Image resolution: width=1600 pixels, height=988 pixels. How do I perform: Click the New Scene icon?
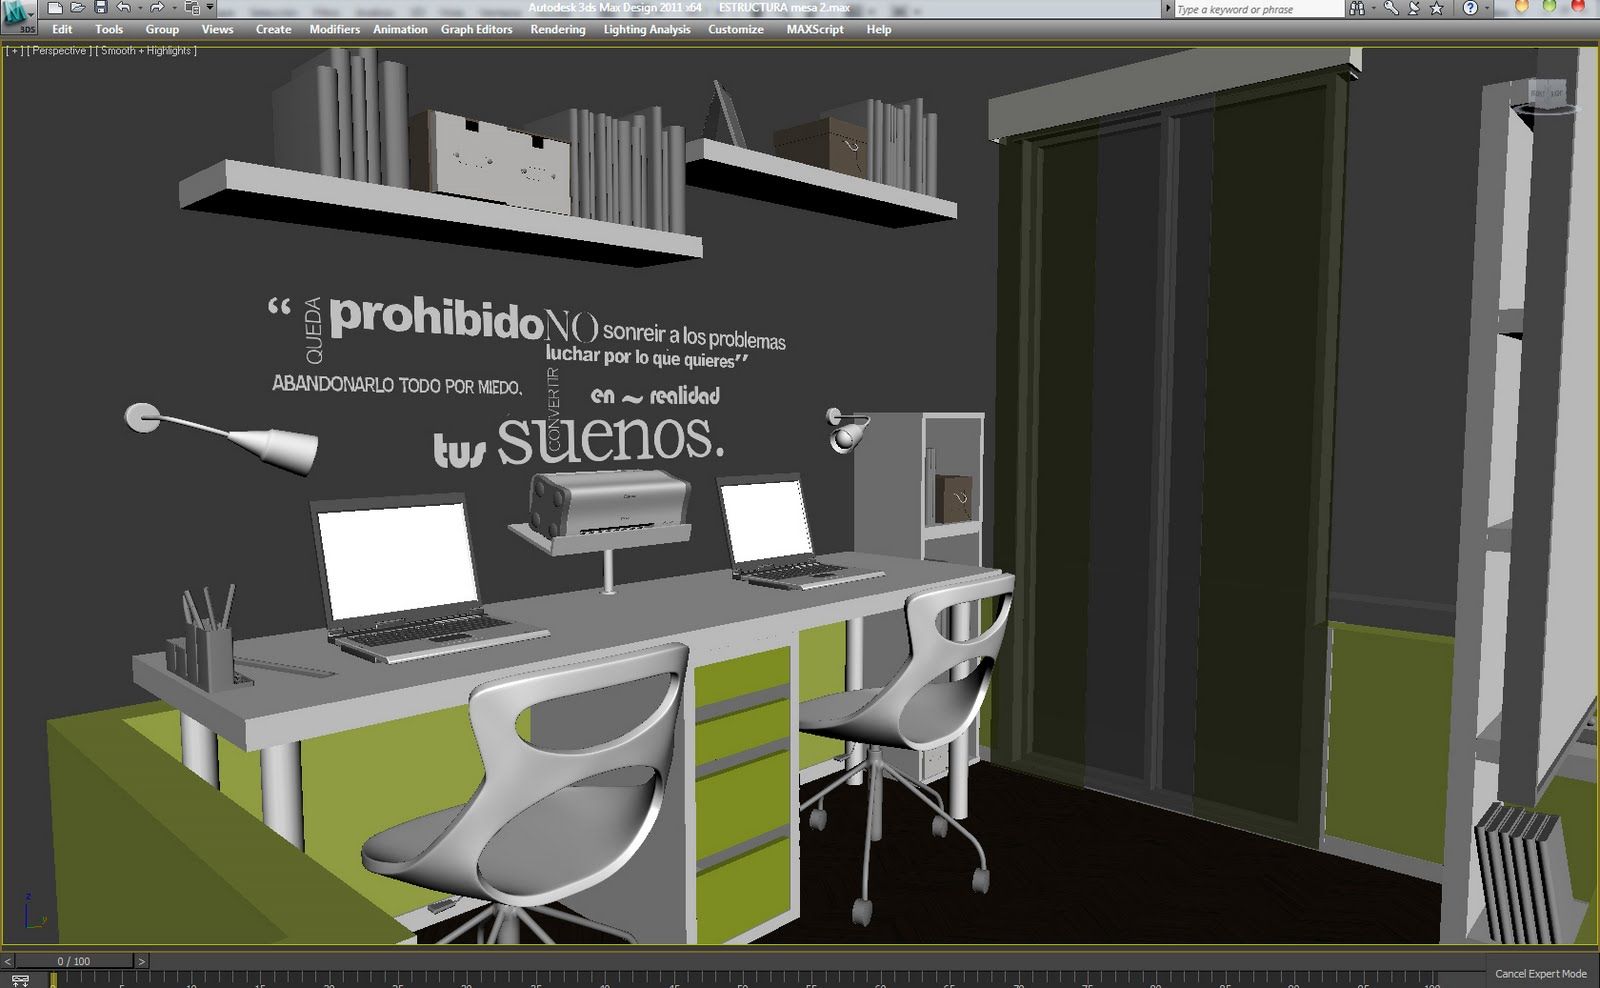click(56, 8)
